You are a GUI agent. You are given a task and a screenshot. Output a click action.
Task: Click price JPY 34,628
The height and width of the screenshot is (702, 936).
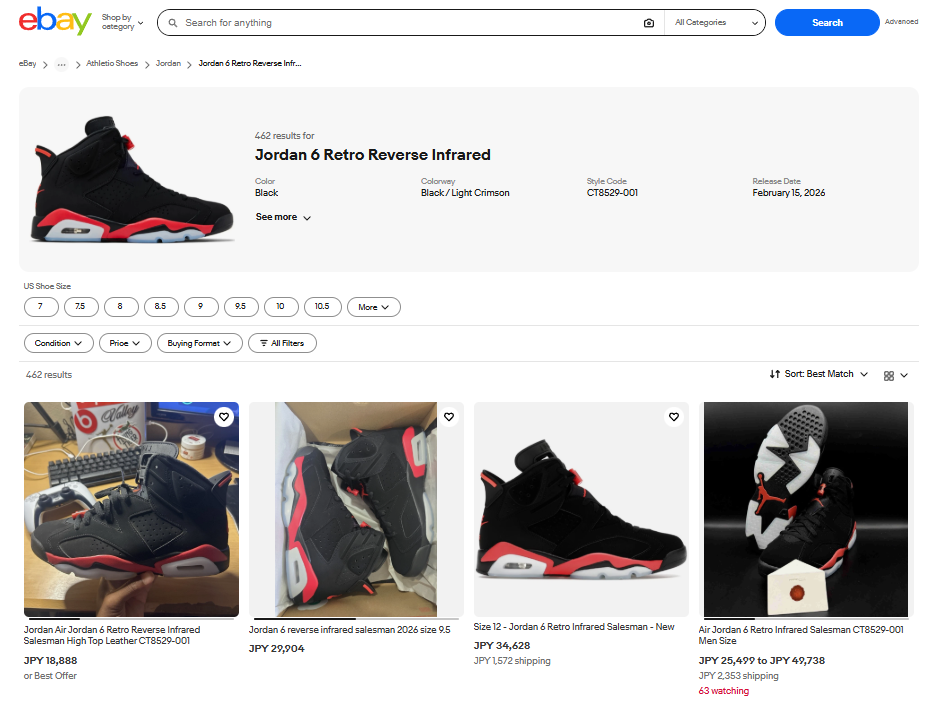(502, 645)
